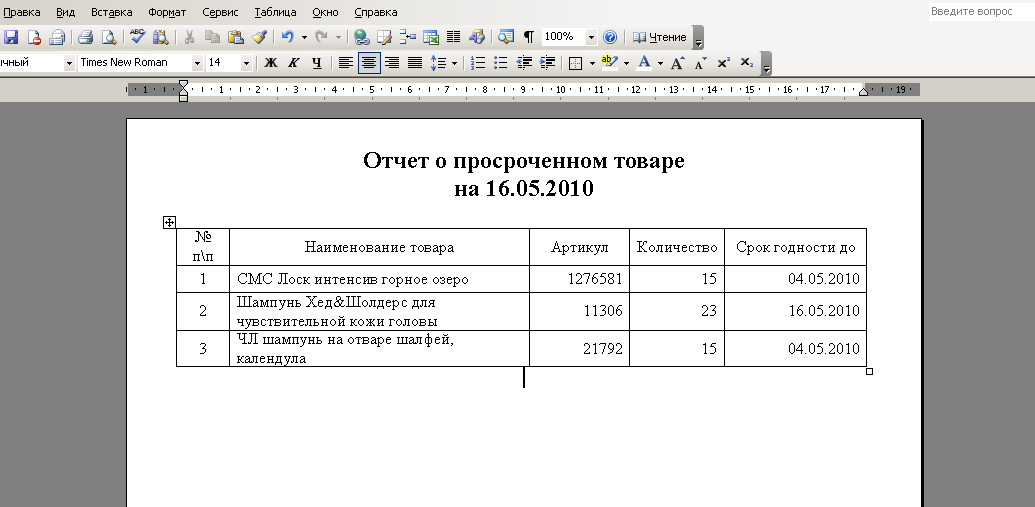Open the Формат menu
The height and width of the screenshot is (507, 1035).
tap(167, 12)
